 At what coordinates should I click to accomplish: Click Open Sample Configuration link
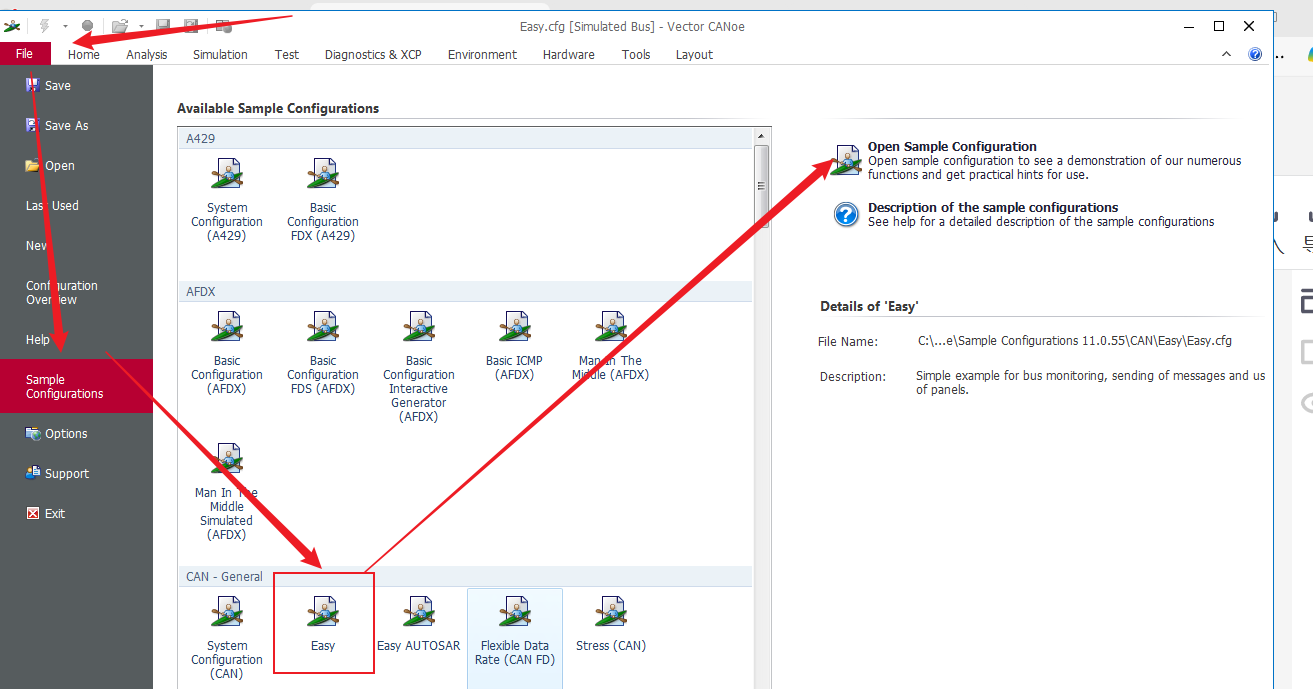tap(952, 146)
